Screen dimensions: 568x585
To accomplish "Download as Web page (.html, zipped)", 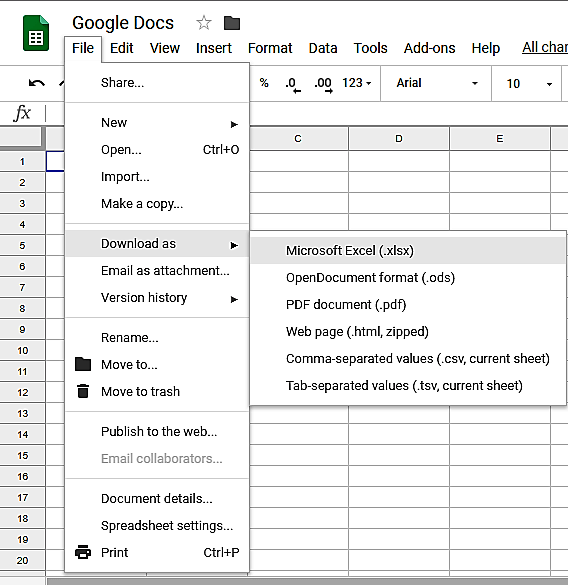I will click(x=408, y=331).
